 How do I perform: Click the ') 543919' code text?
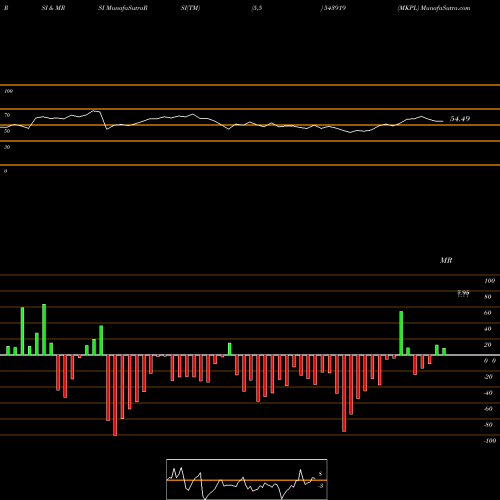(333, 8)
